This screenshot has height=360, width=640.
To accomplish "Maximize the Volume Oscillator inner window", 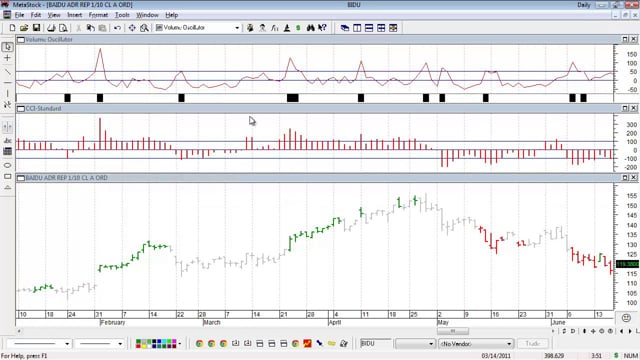I will 625,39.
